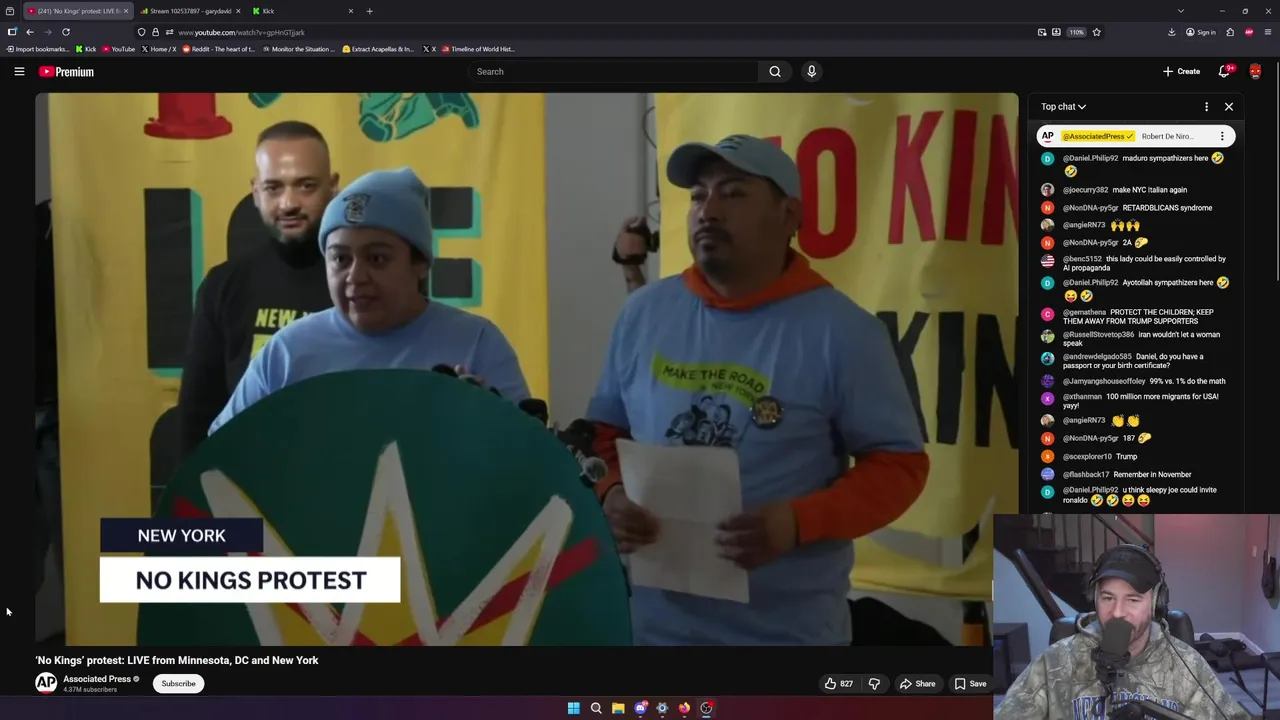Open tracking protection shield icon
Viewport: 1280px width, 720px height.
141,32
